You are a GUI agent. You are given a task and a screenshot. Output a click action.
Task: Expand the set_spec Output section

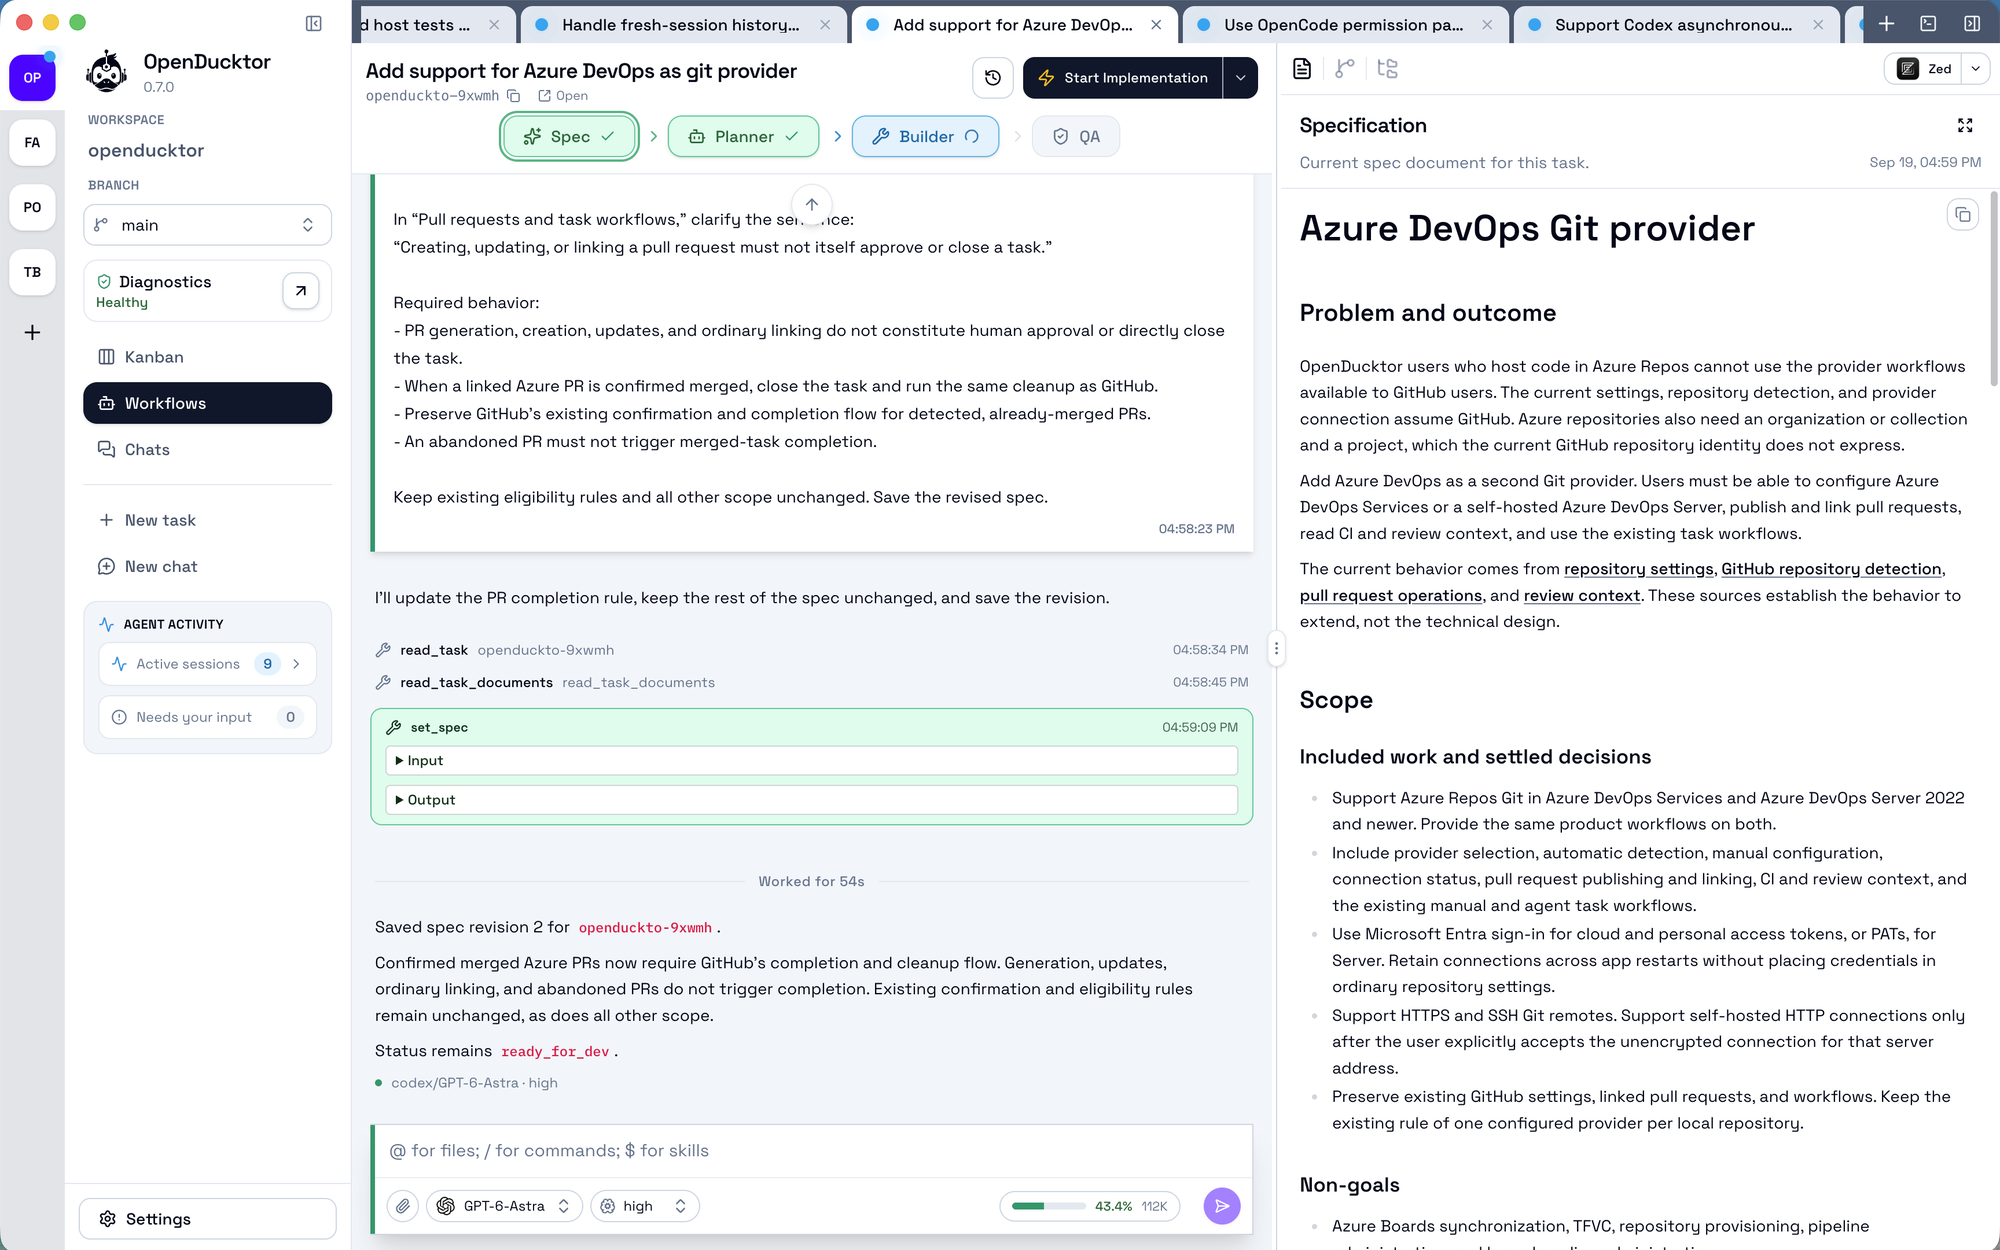click(811, 800)
